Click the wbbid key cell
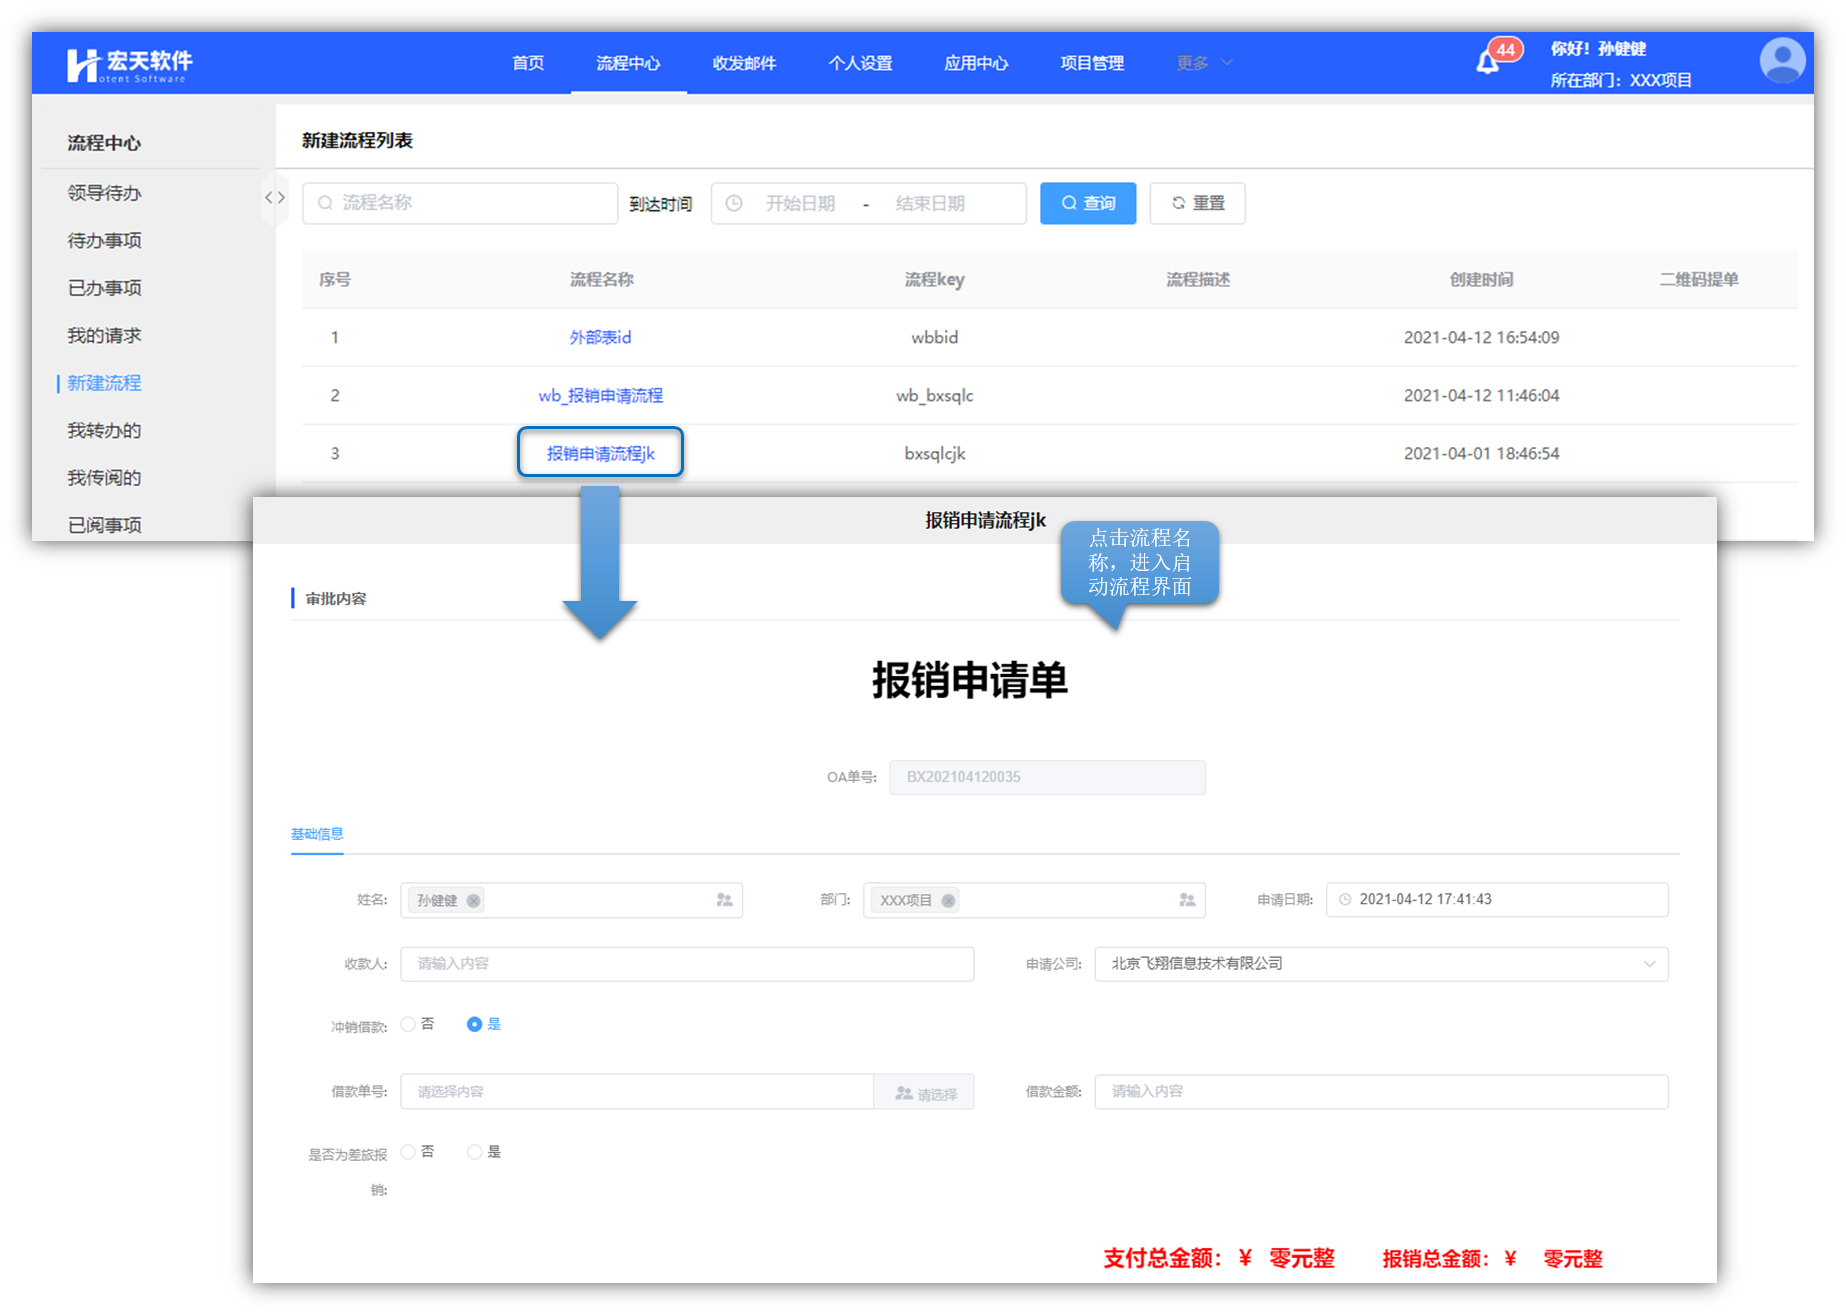The width and height of the screenshot is (1846, 1315). [934, 338]
